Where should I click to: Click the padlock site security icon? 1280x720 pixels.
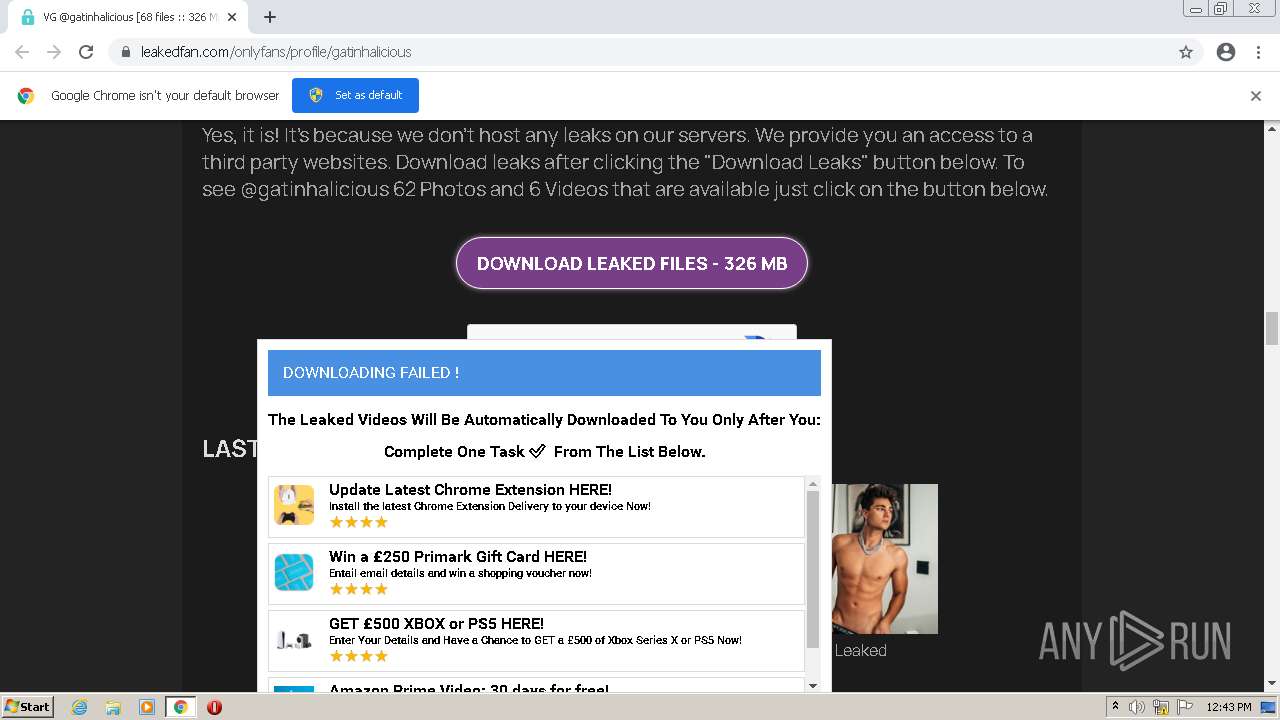click(126, 52)
